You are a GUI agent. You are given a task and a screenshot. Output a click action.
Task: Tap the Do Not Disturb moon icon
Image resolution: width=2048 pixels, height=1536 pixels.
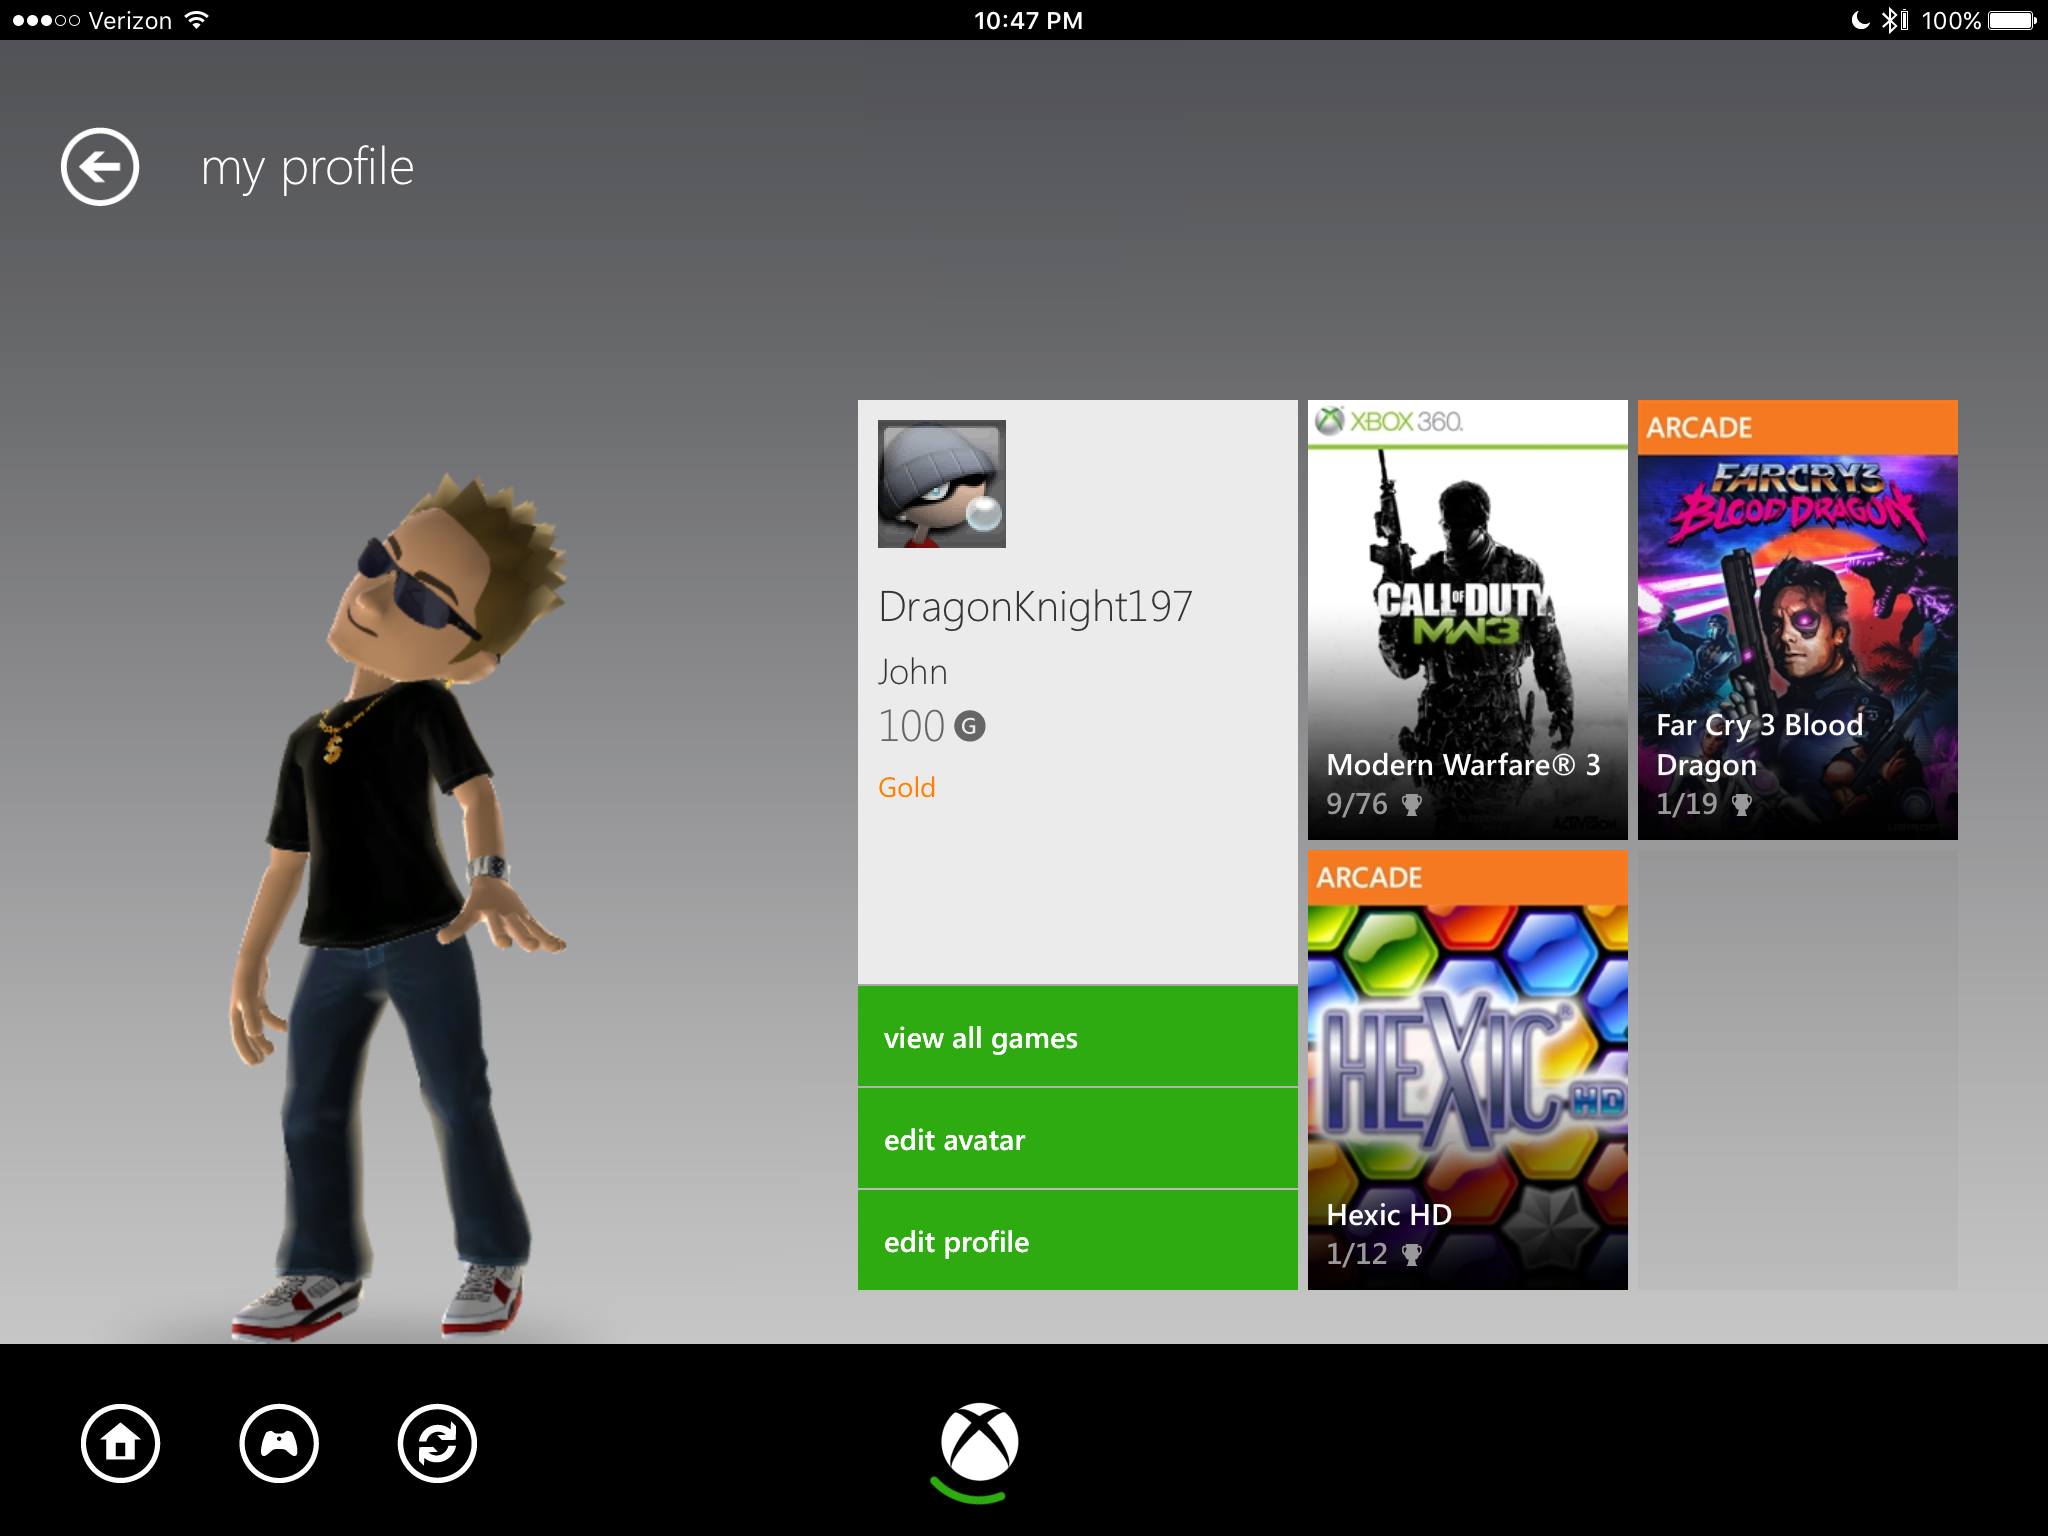(x=1860, y=20)
